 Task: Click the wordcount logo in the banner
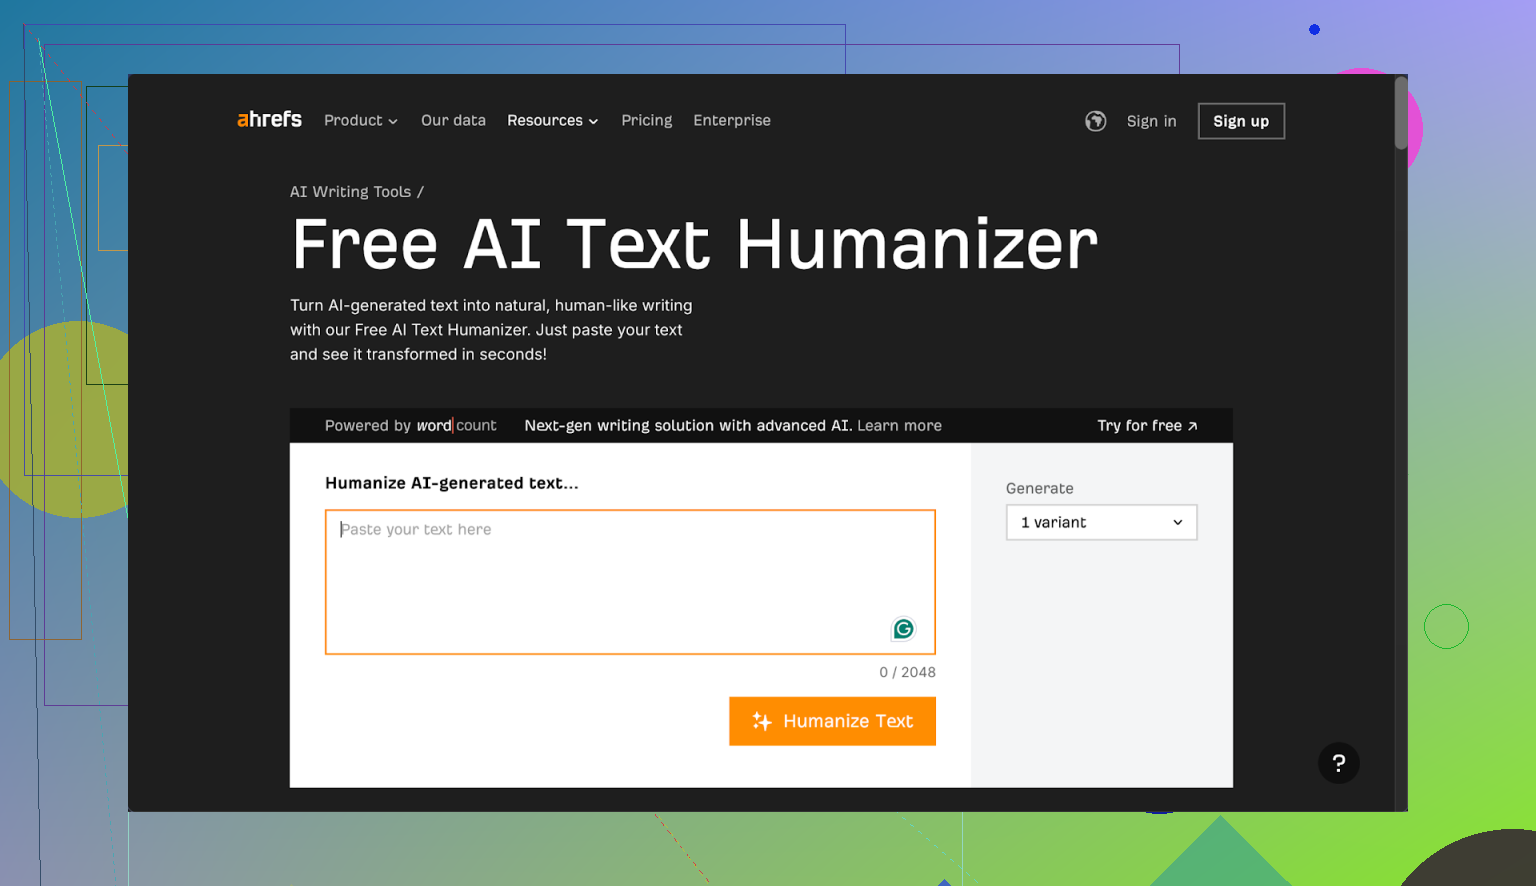[x=456, y=426]
